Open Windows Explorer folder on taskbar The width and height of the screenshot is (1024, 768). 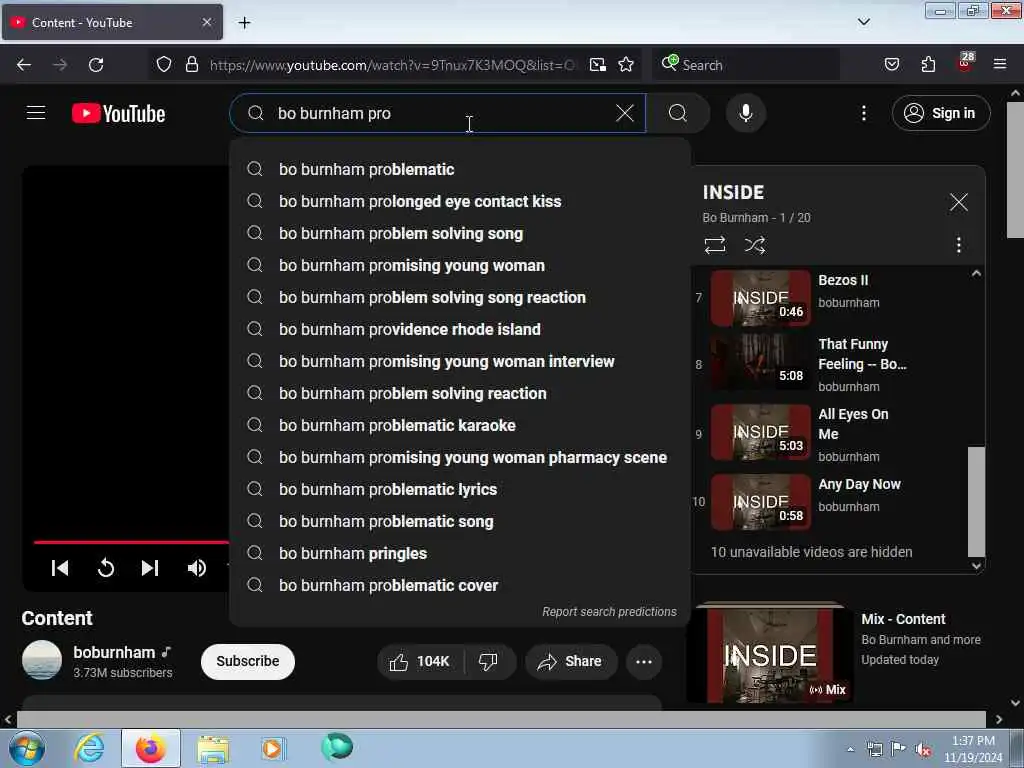213,748
